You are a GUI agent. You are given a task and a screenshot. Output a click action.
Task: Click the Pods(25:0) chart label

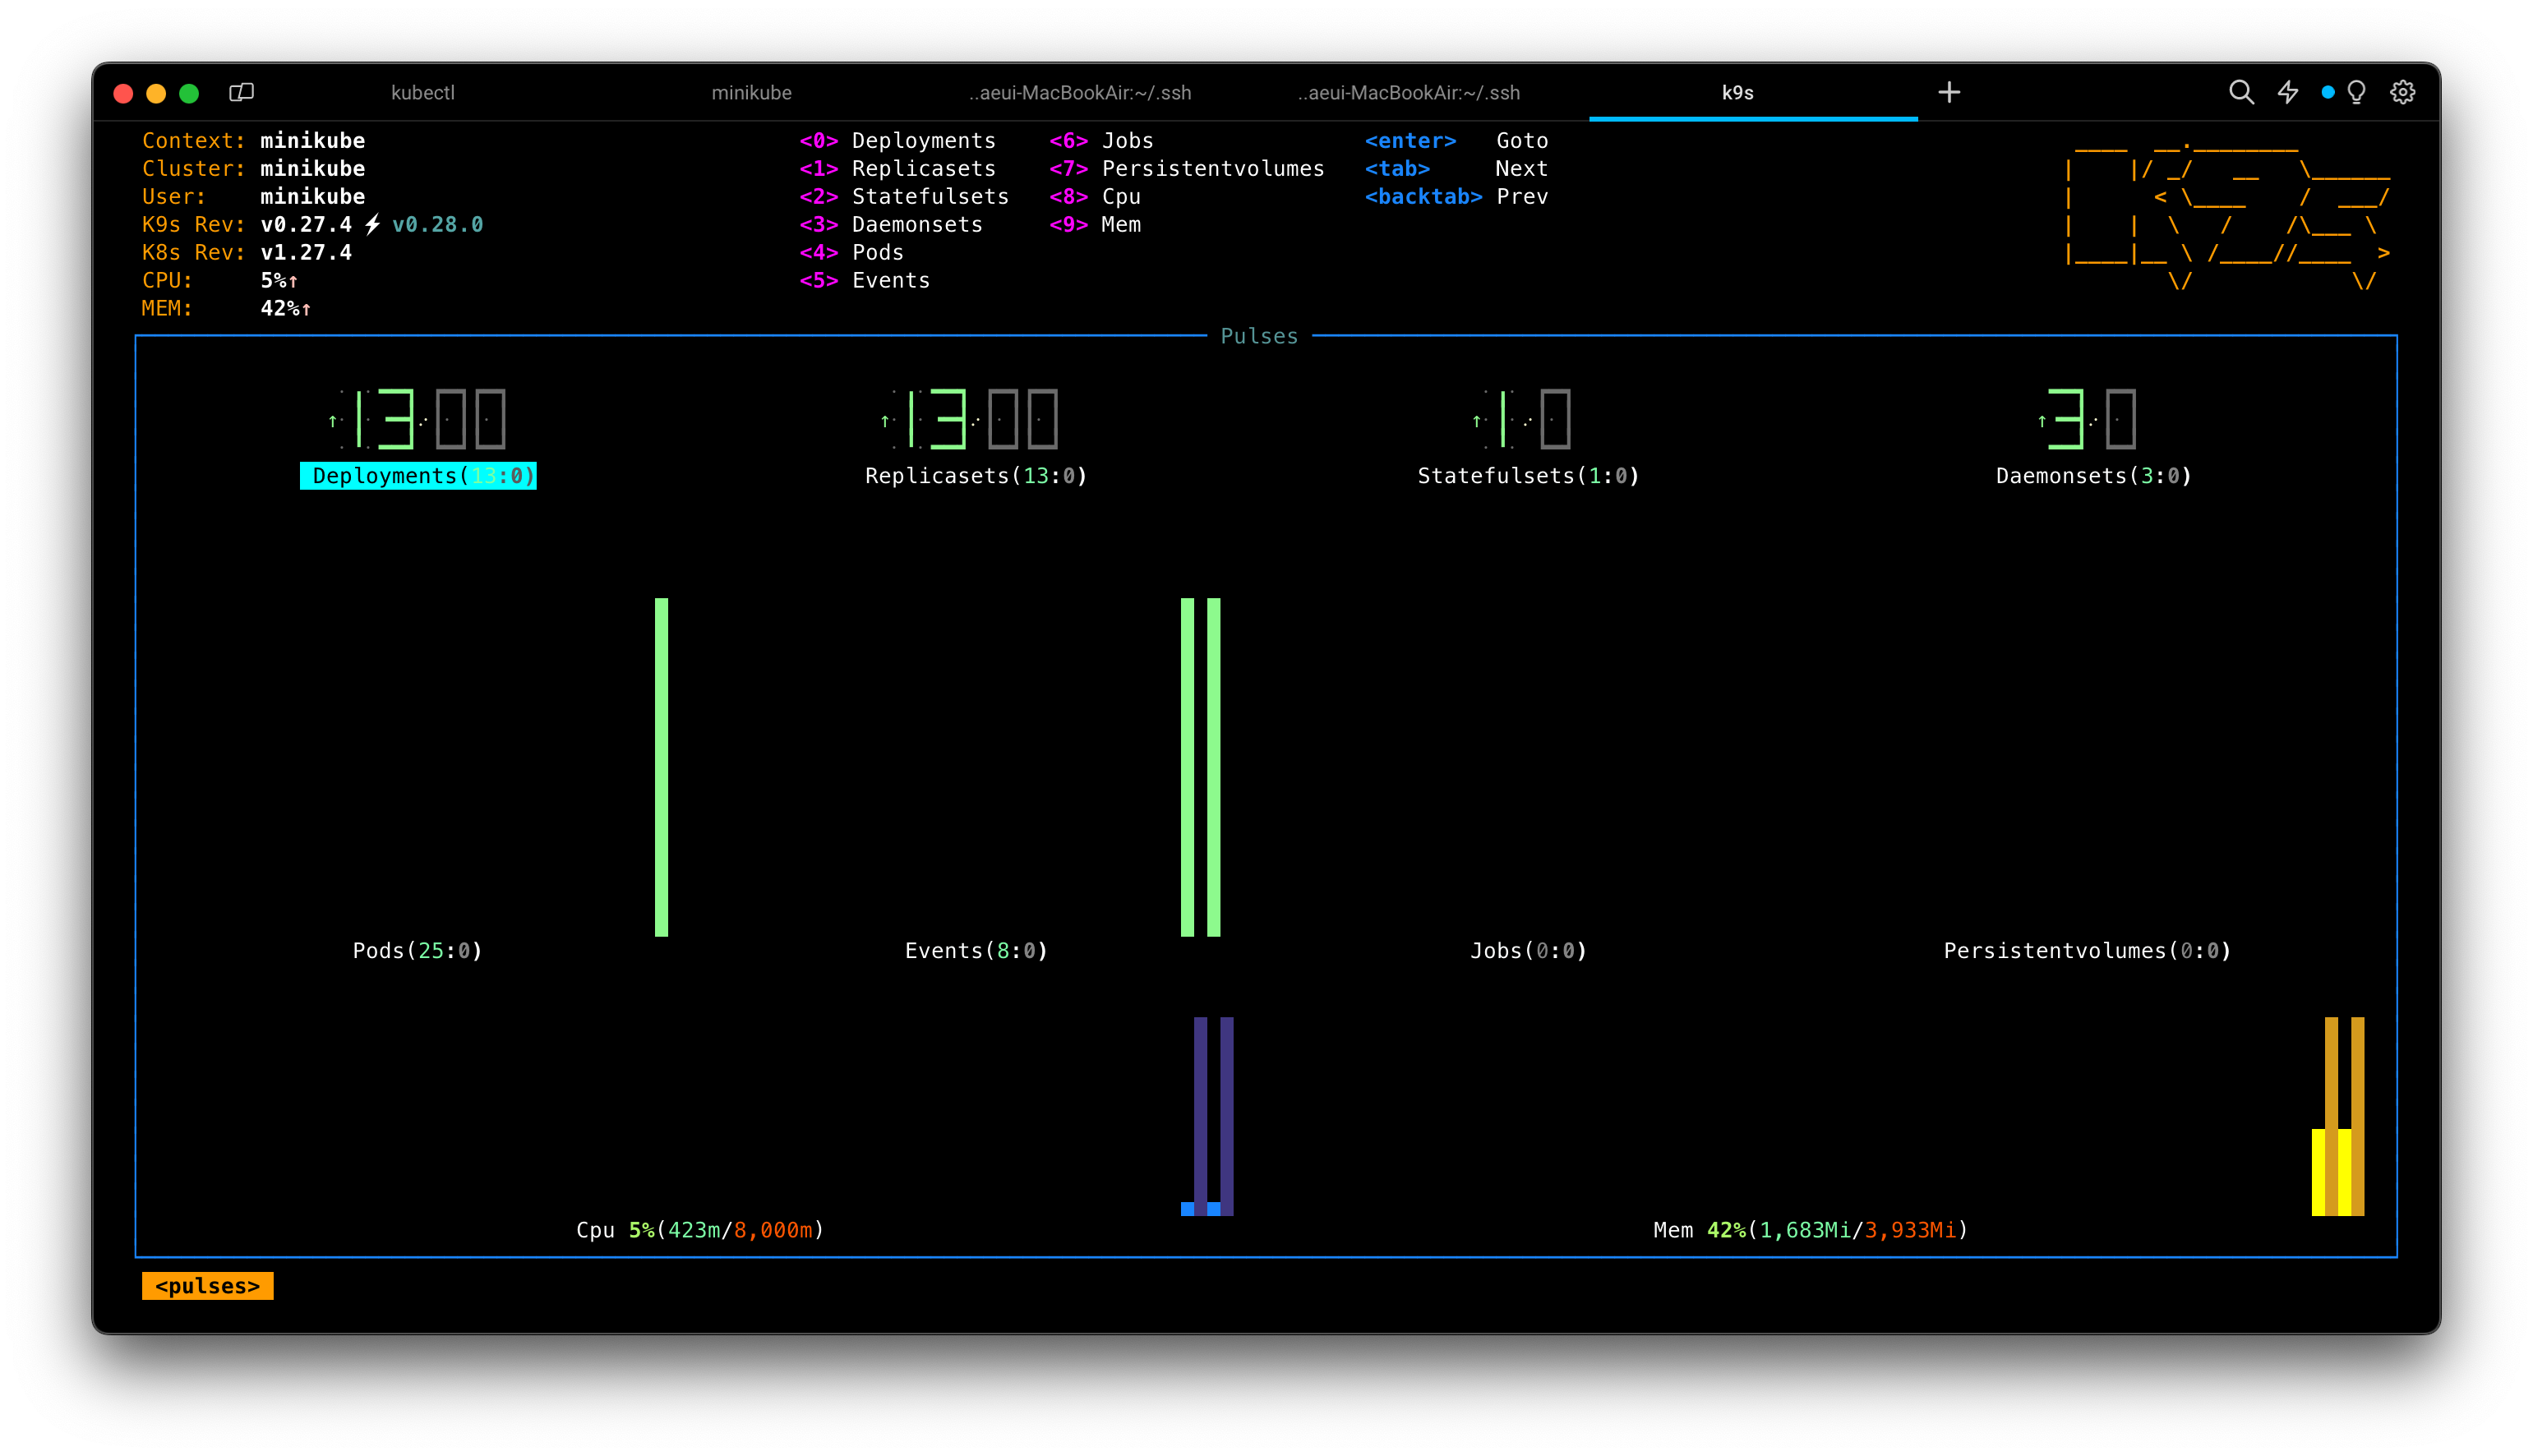417,951
